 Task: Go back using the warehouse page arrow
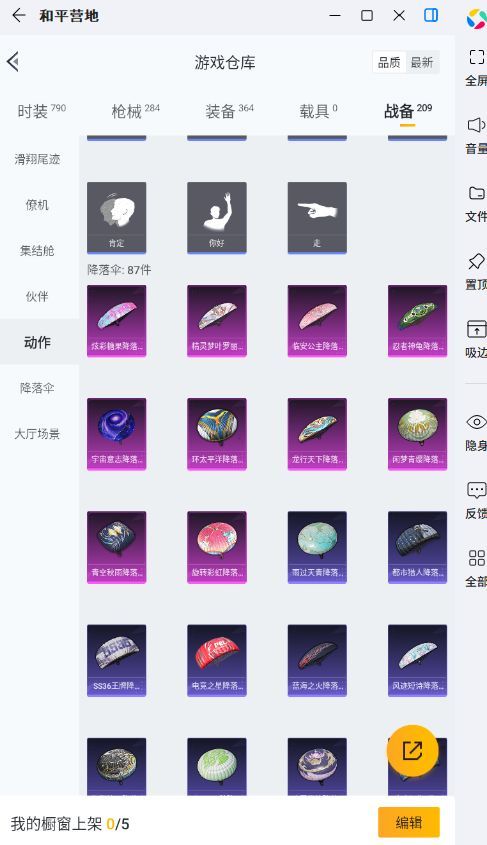[13, 61]
